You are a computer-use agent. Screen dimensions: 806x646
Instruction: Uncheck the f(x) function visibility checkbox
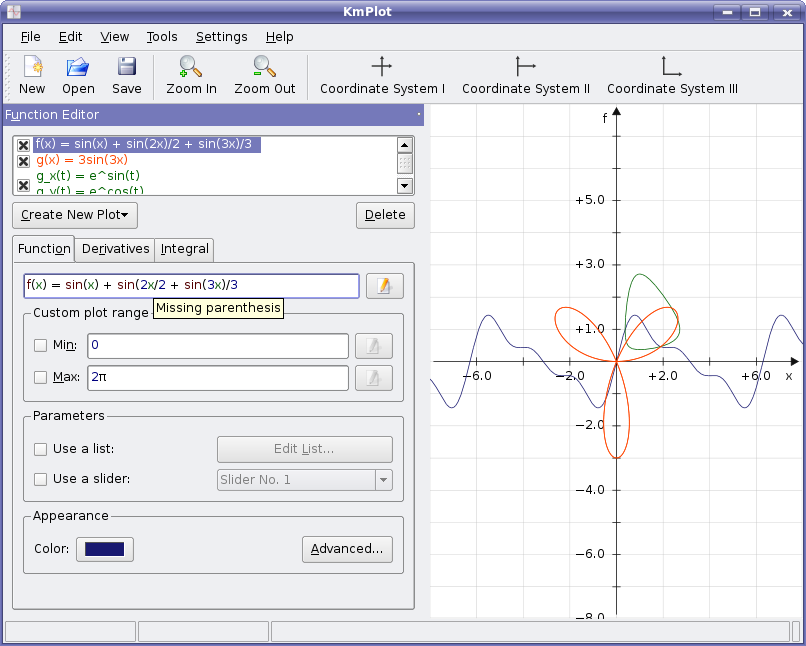pos(24,145)
